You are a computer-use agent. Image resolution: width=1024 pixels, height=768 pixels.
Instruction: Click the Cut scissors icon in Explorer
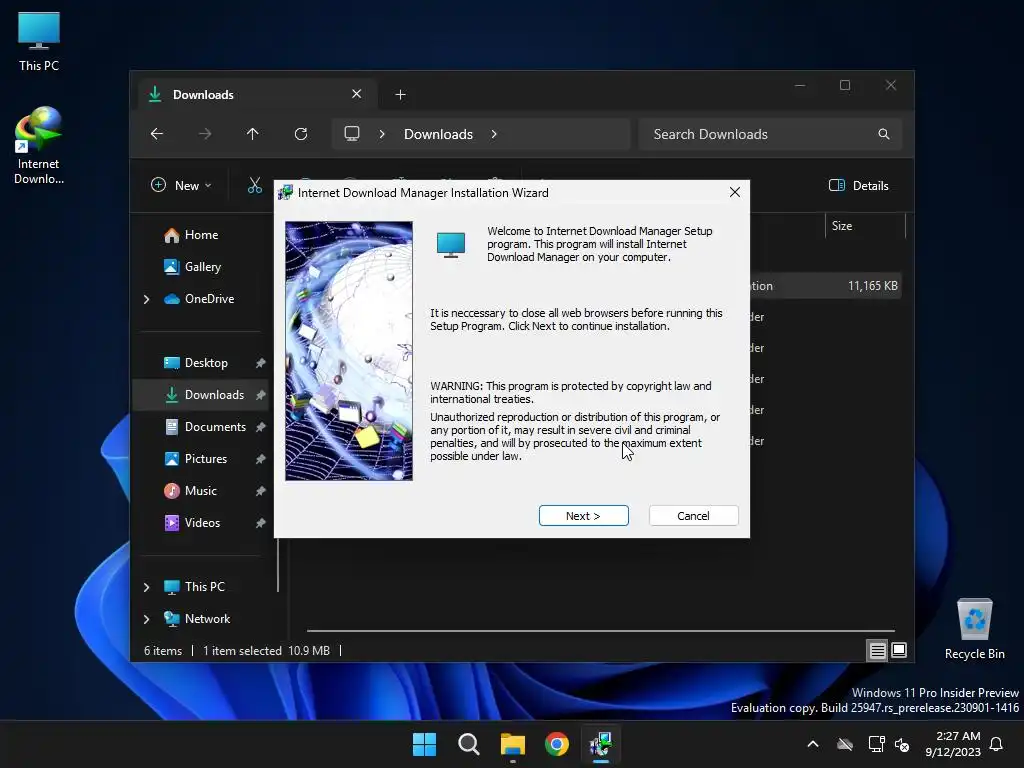click(255, 185)
